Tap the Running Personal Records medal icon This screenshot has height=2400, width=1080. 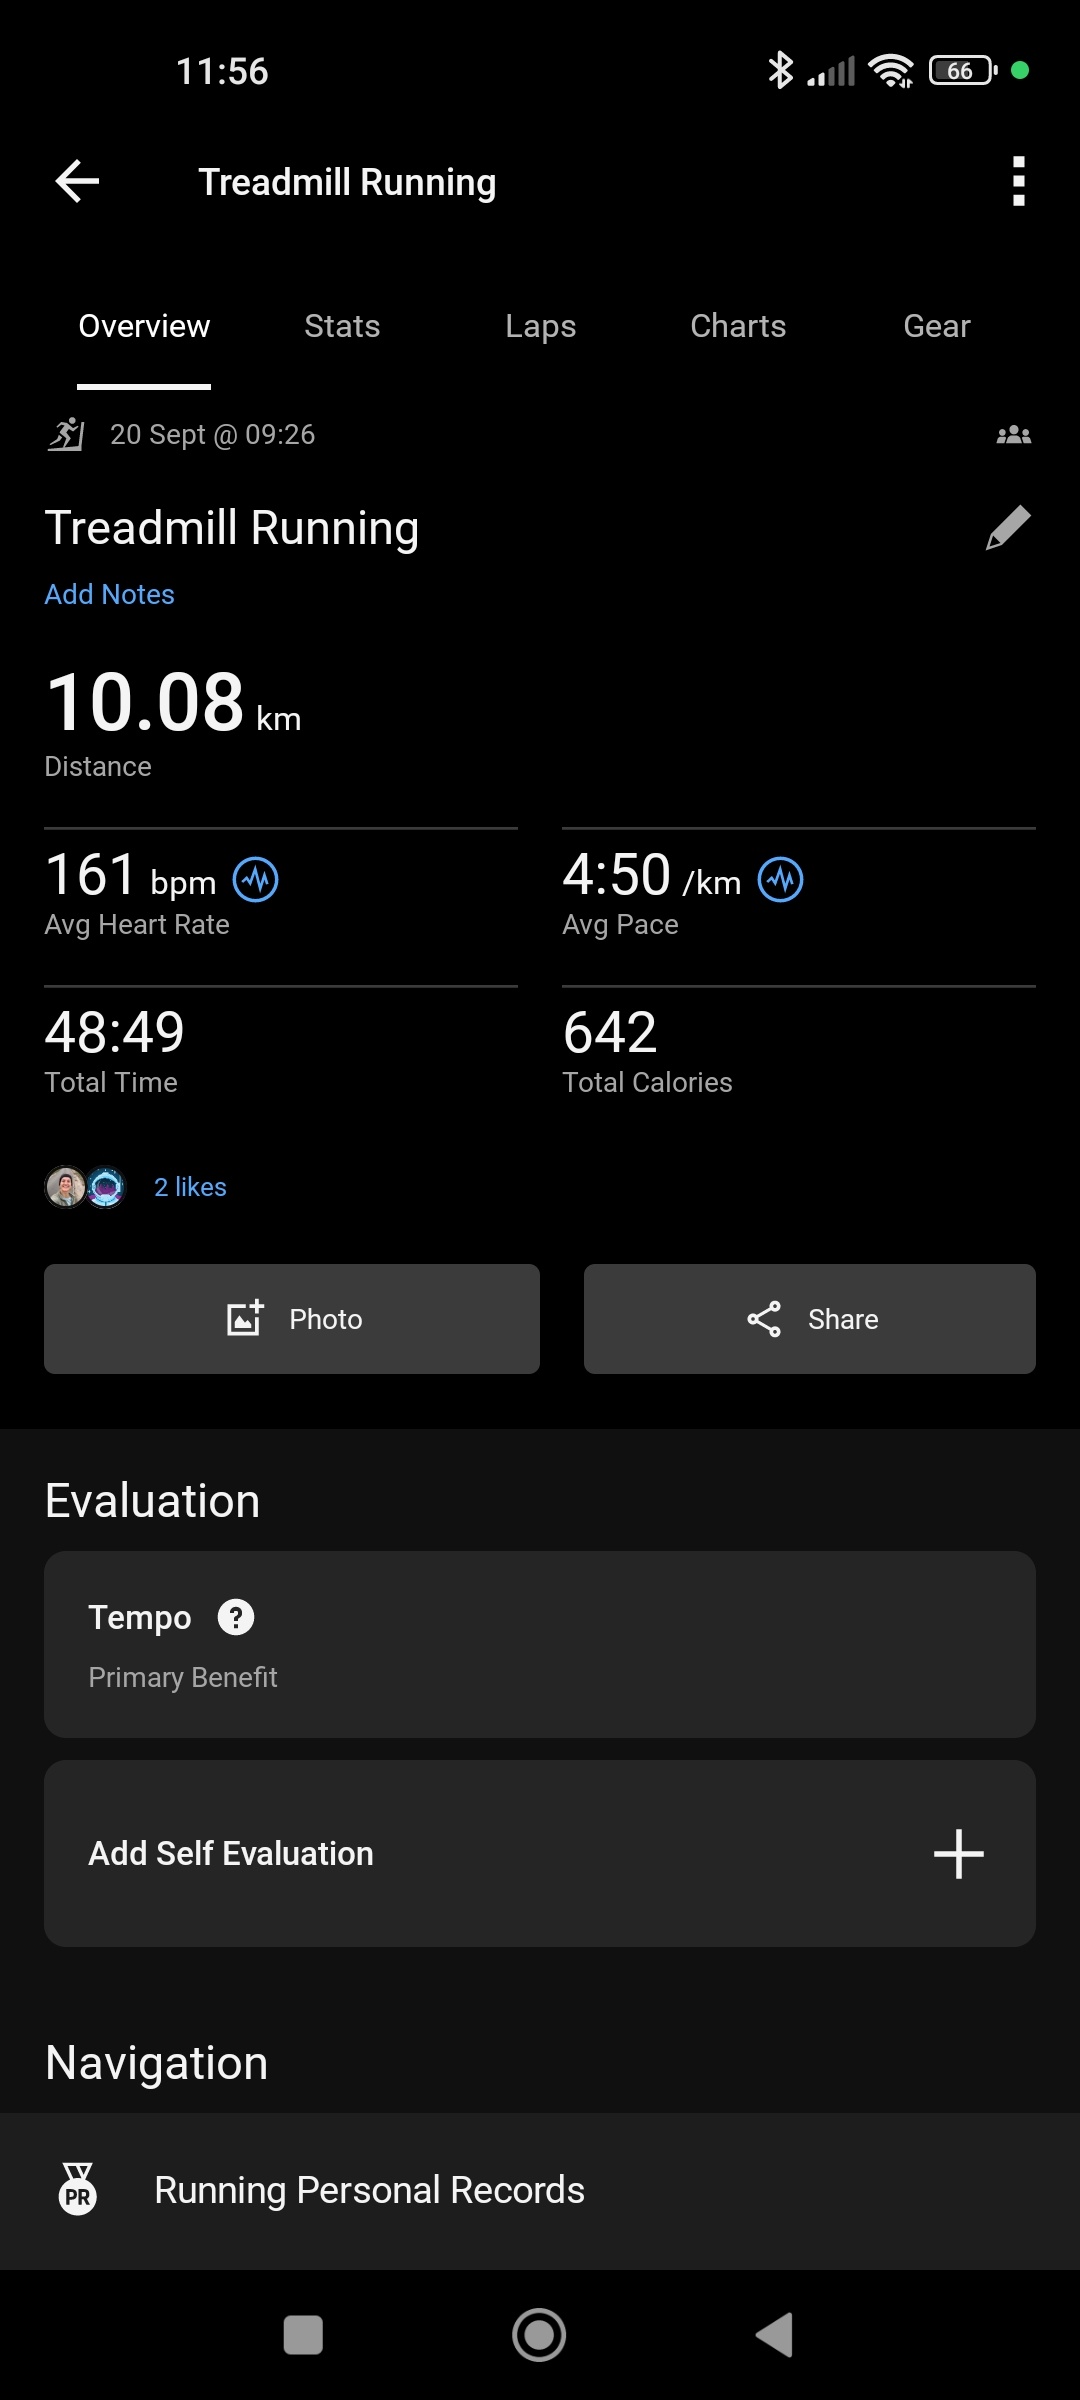pyautogui.click(x=78, y=2189)
